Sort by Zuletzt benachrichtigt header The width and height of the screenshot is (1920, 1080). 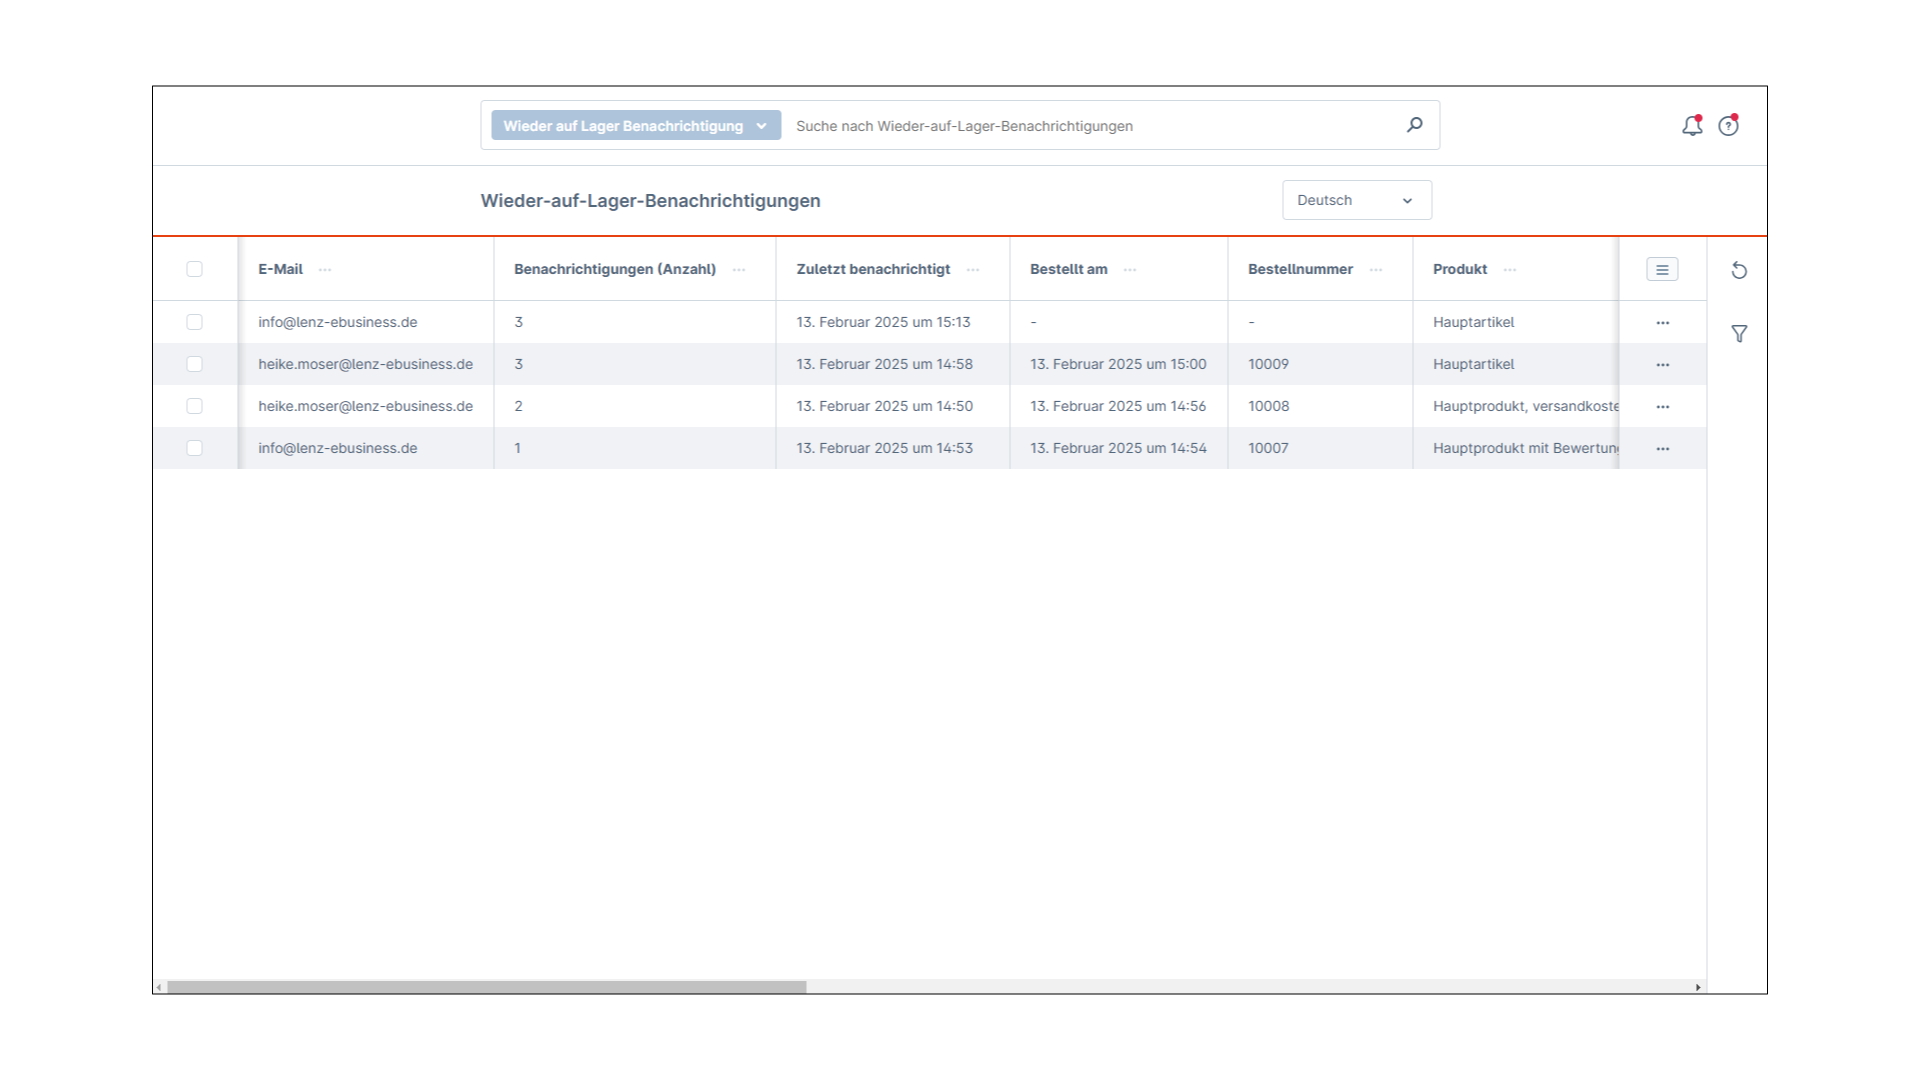[873, 269]
